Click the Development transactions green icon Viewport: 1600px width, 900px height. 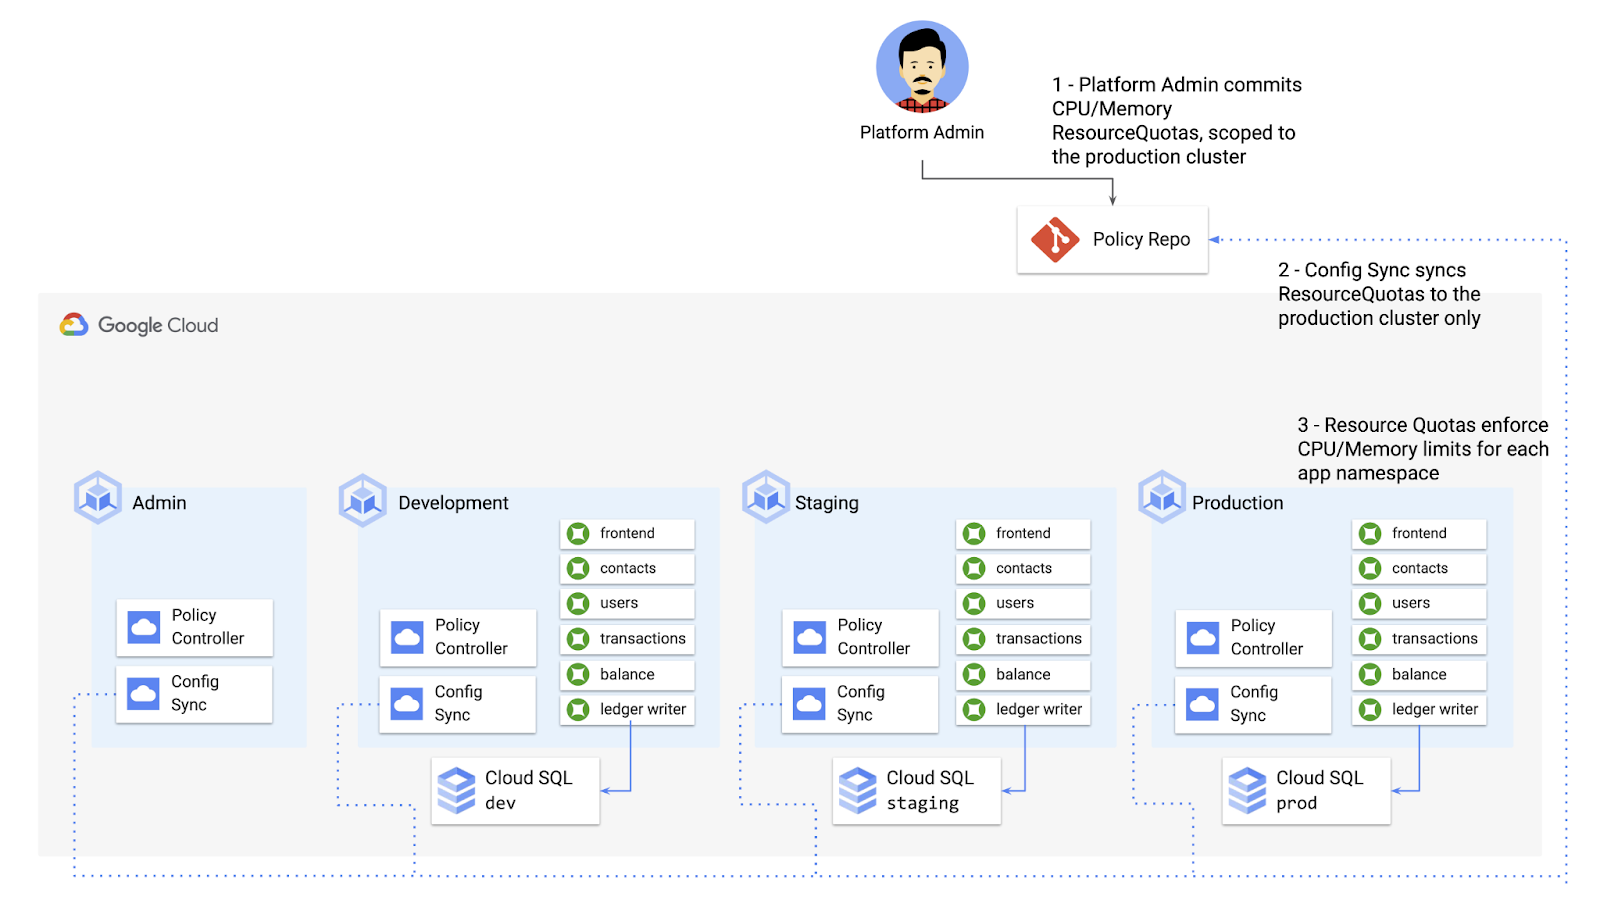tap(578, 639)
